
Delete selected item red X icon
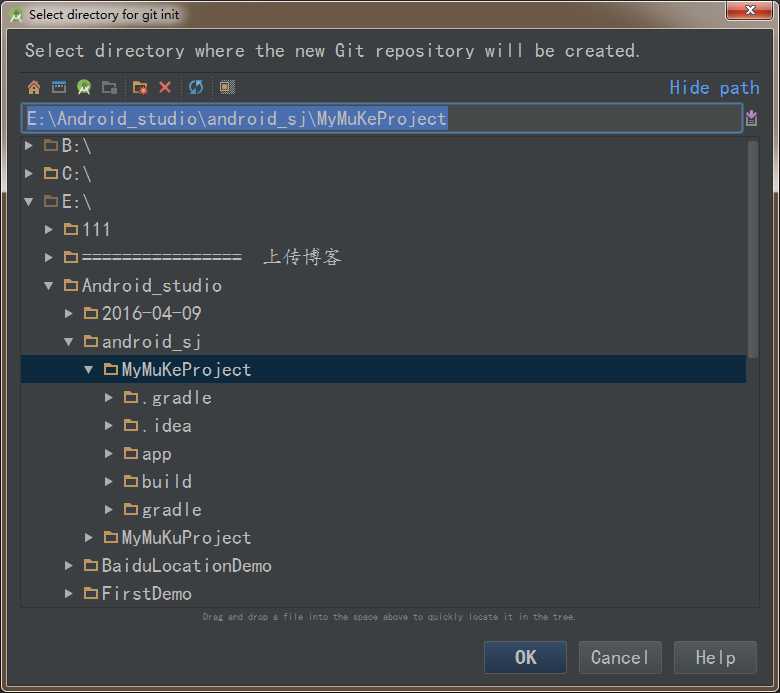point(165,88)
